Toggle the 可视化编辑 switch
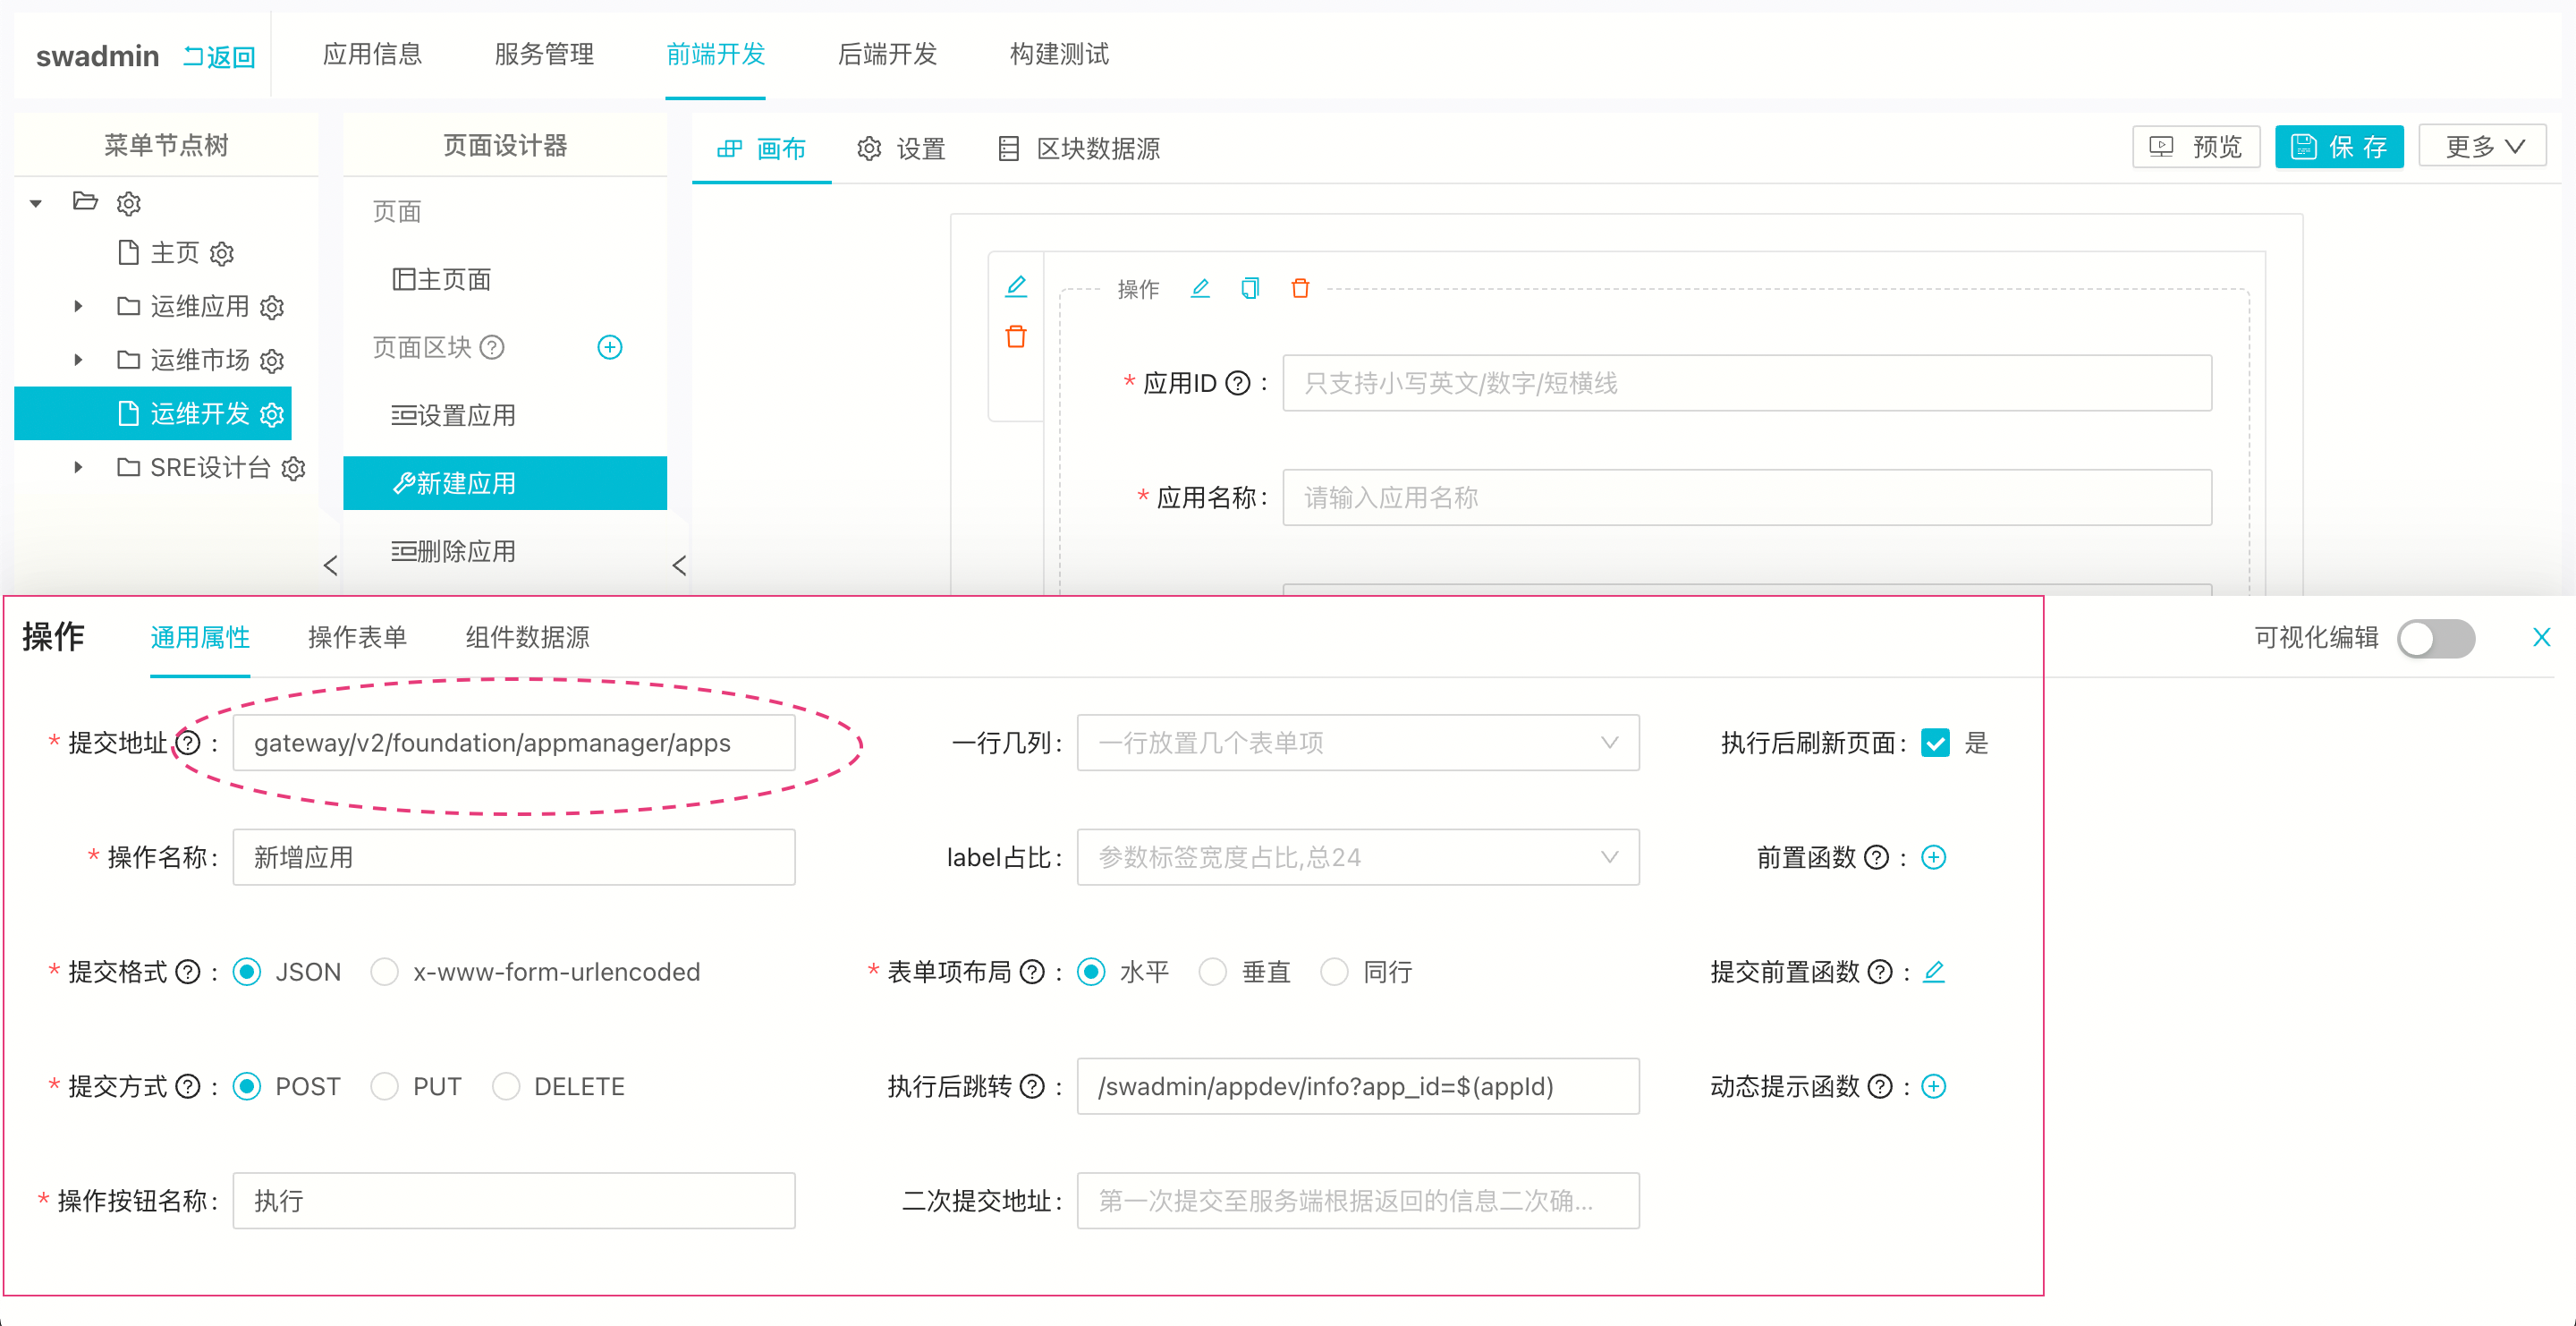Image resolution: width=2576 pixels, height=1326 pixels. coord(2435,638)
